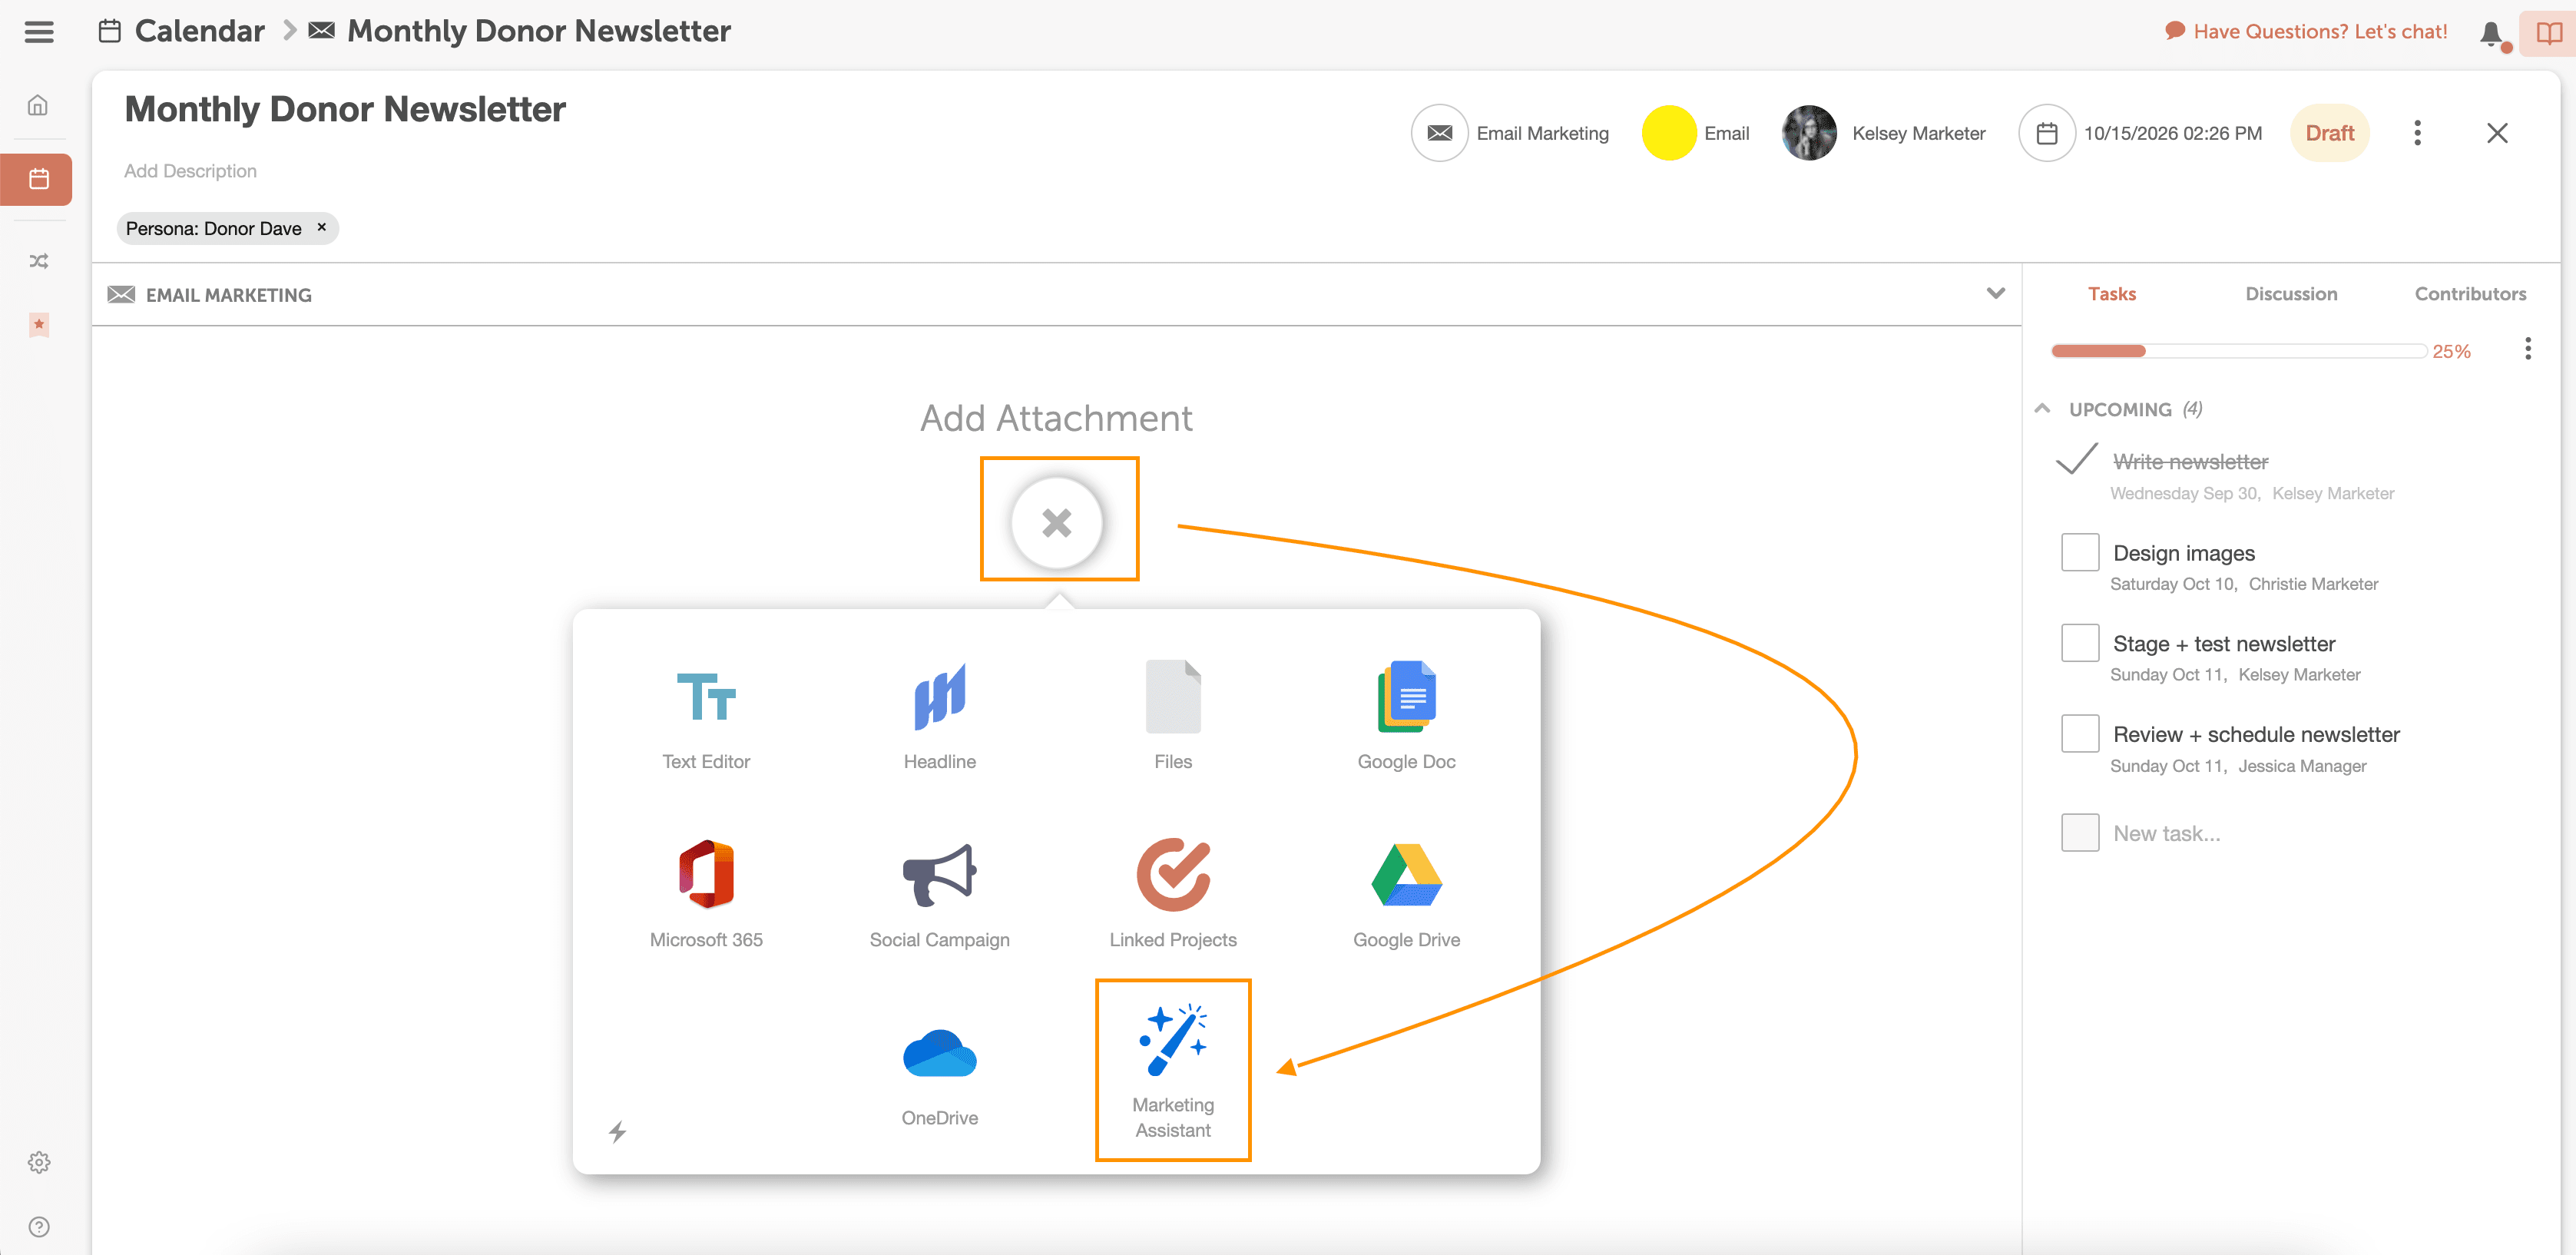2576x1255 pixels.
Task: Add a Social Campaign attachment
Action: click(939, 874)
